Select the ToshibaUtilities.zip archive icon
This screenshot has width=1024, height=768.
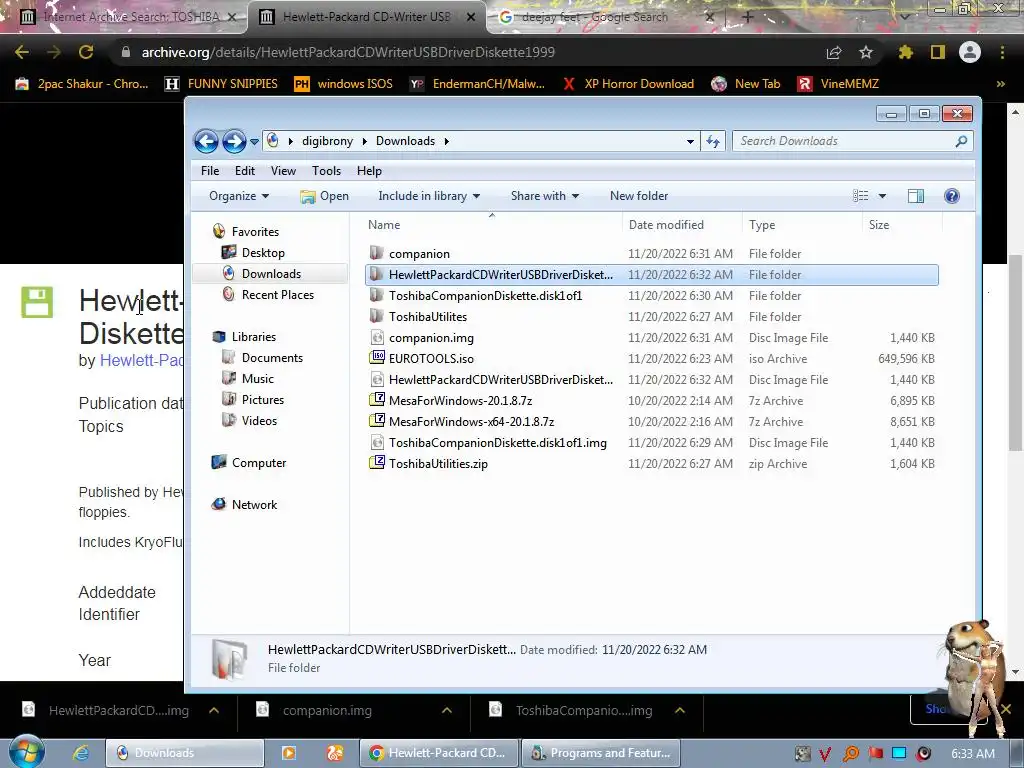[377, 463]
